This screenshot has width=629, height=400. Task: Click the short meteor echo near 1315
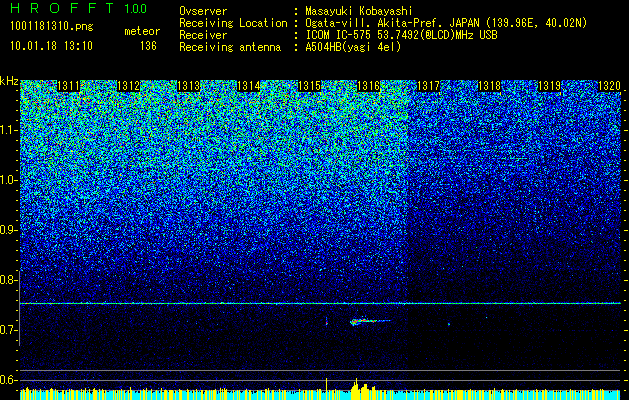327,321
